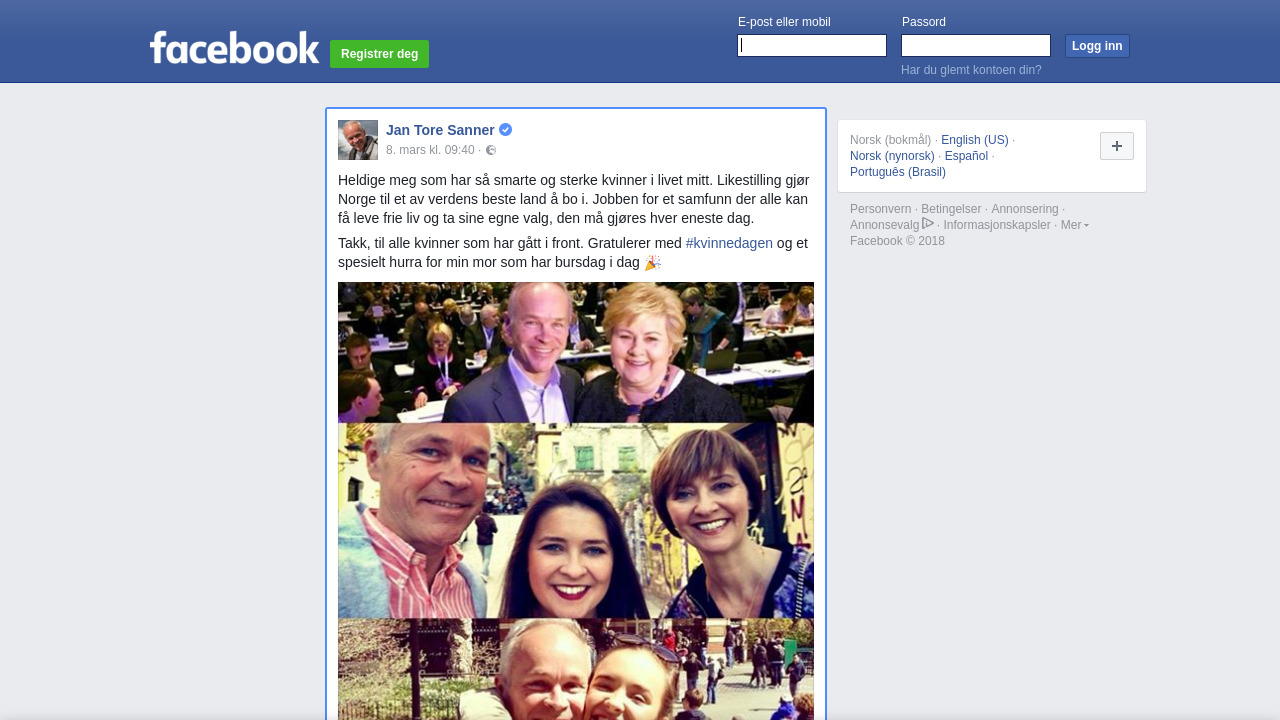This screenshot has height=720, width=1280.
Task: Open the Personvern footer link
Action: tap(881, 209)
